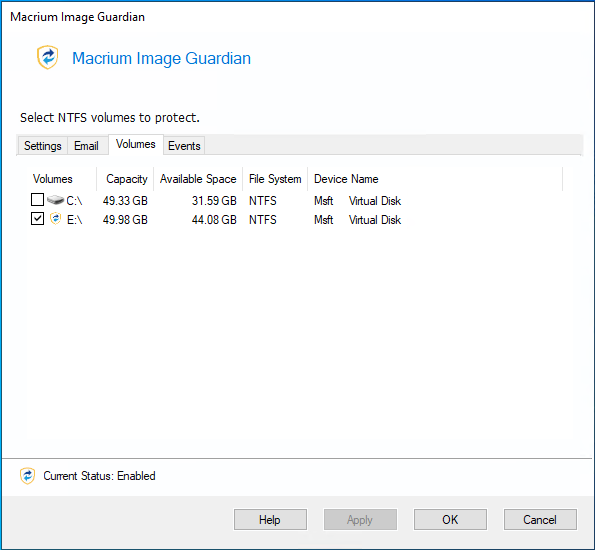595x550 pixels.
Task: Click the Macrium Image Guardian blue heading
Action: point(161,58)
